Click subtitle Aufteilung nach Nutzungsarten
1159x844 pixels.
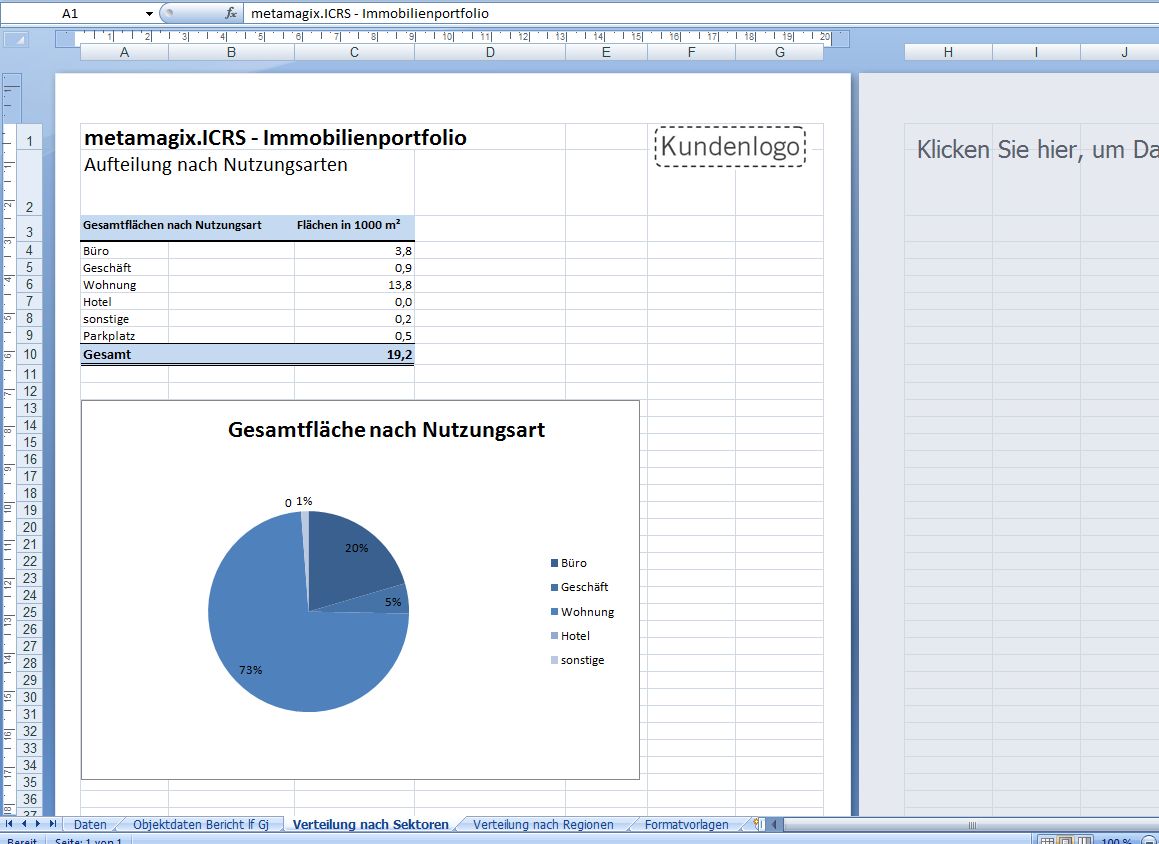tap(216, 165)
